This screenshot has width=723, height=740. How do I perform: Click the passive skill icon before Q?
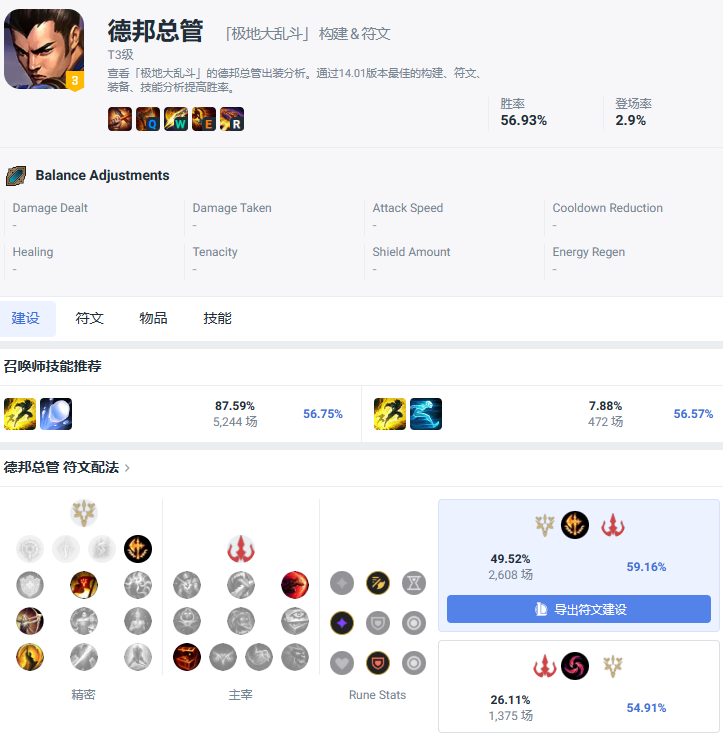pyautogui.click(x=120, y=118)
